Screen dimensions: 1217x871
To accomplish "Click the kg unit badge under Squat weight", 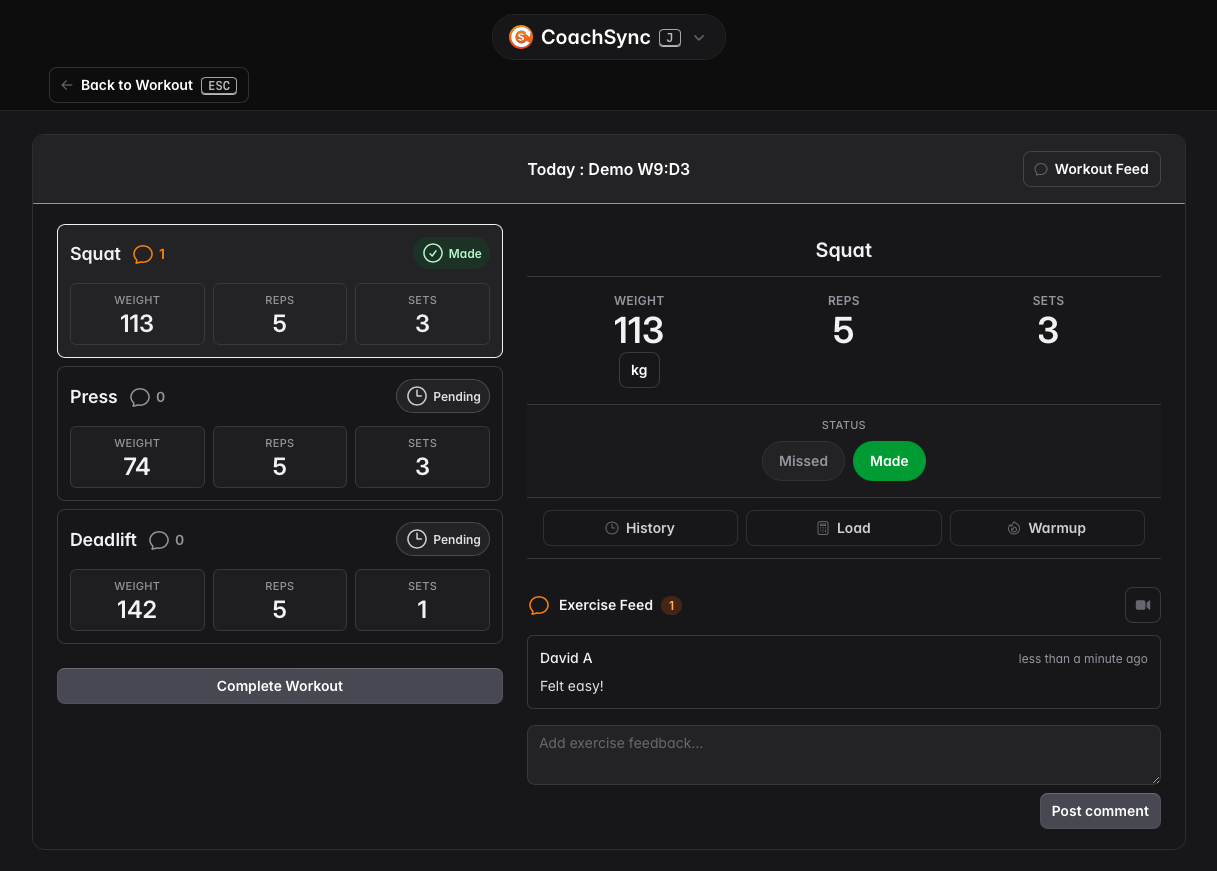I will [x=639, y=369].
